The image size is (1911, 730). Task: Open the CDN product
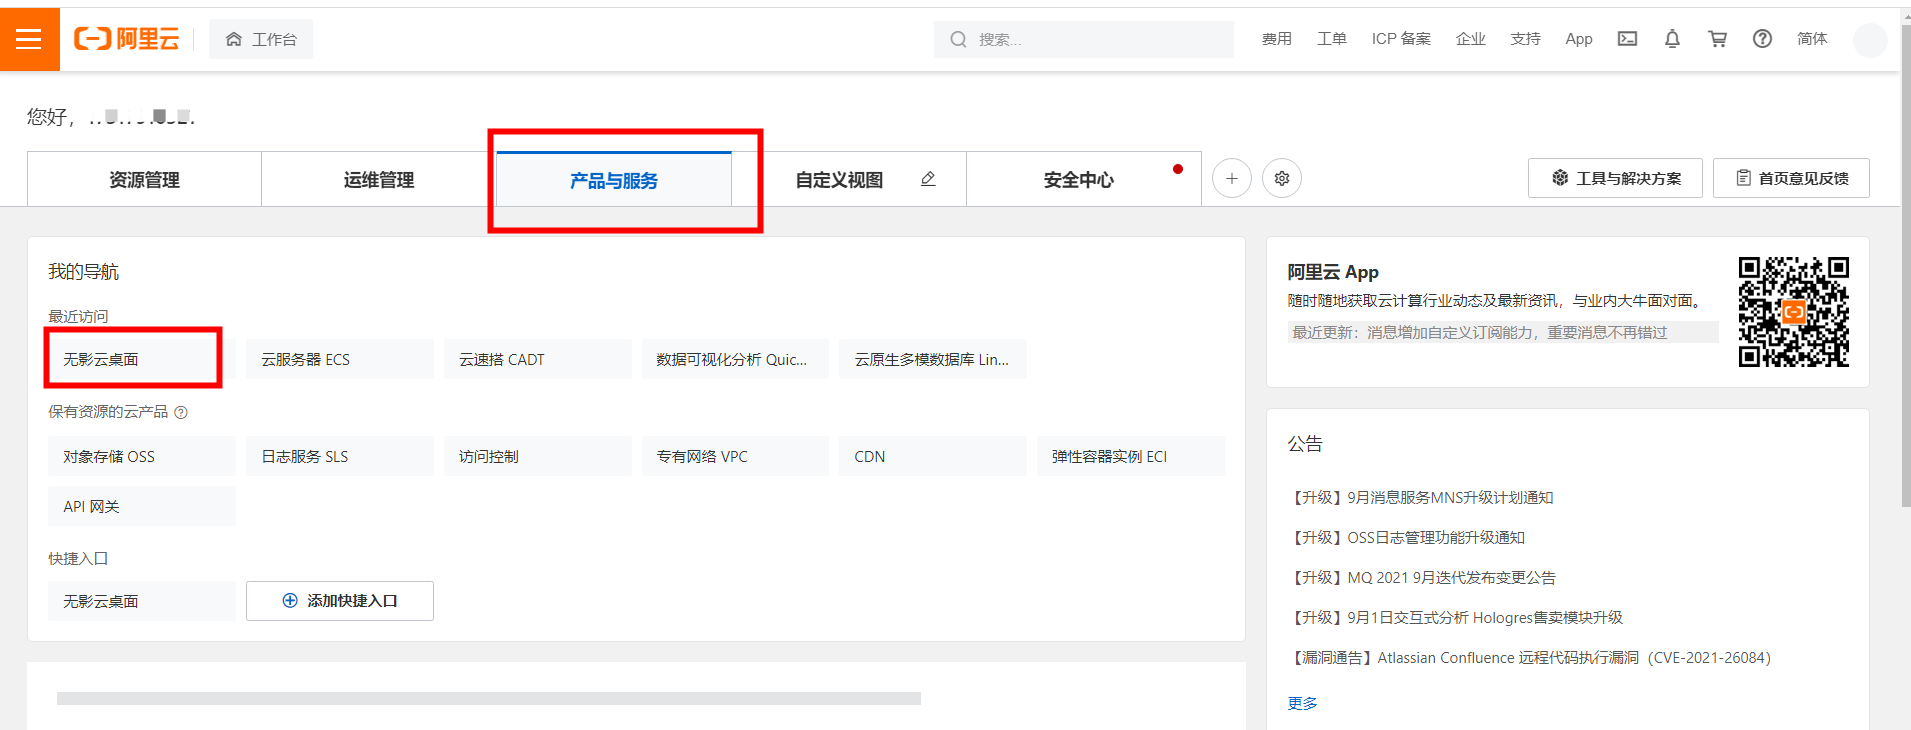pos(933,456)
